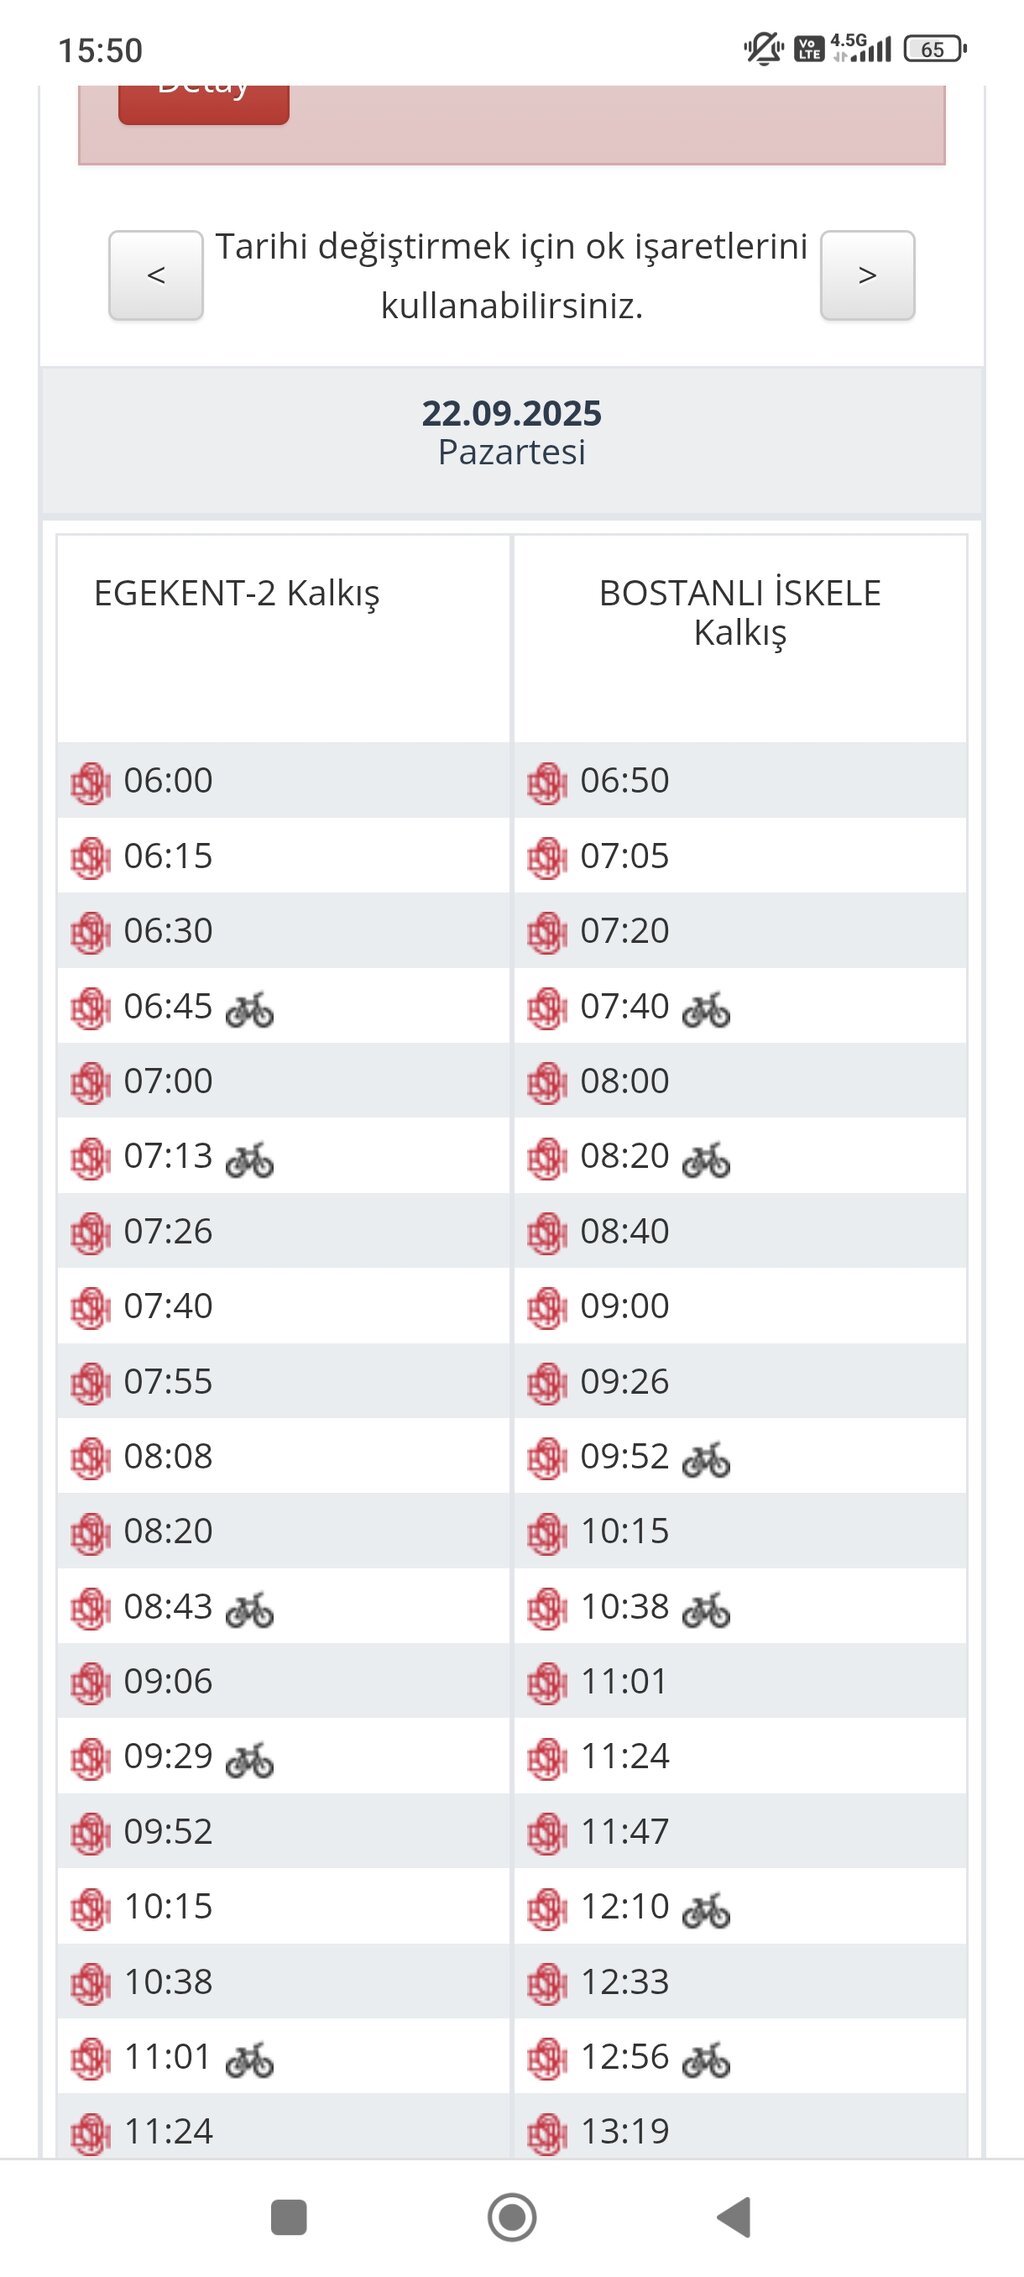Screen dimensions: 1024x2277
Task: Tap red bus icon beside 06:50 departure
Action: pos(546,782)
